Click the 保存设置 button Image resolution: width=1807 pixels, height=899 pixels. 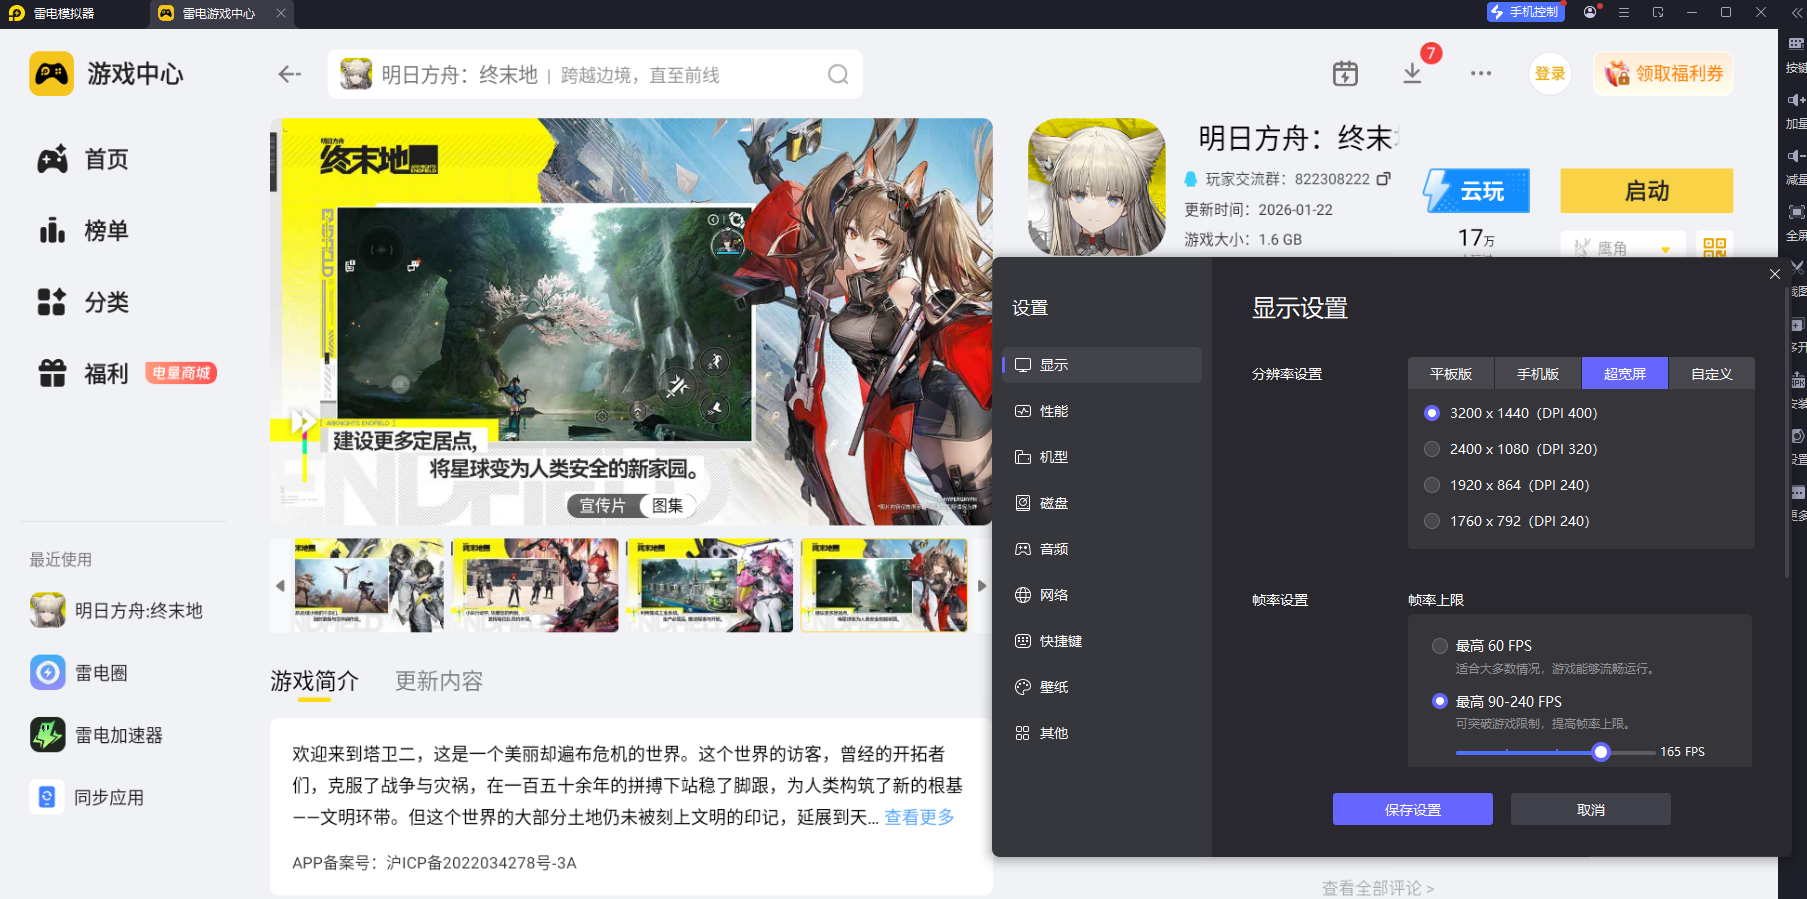coord(1413,809)
